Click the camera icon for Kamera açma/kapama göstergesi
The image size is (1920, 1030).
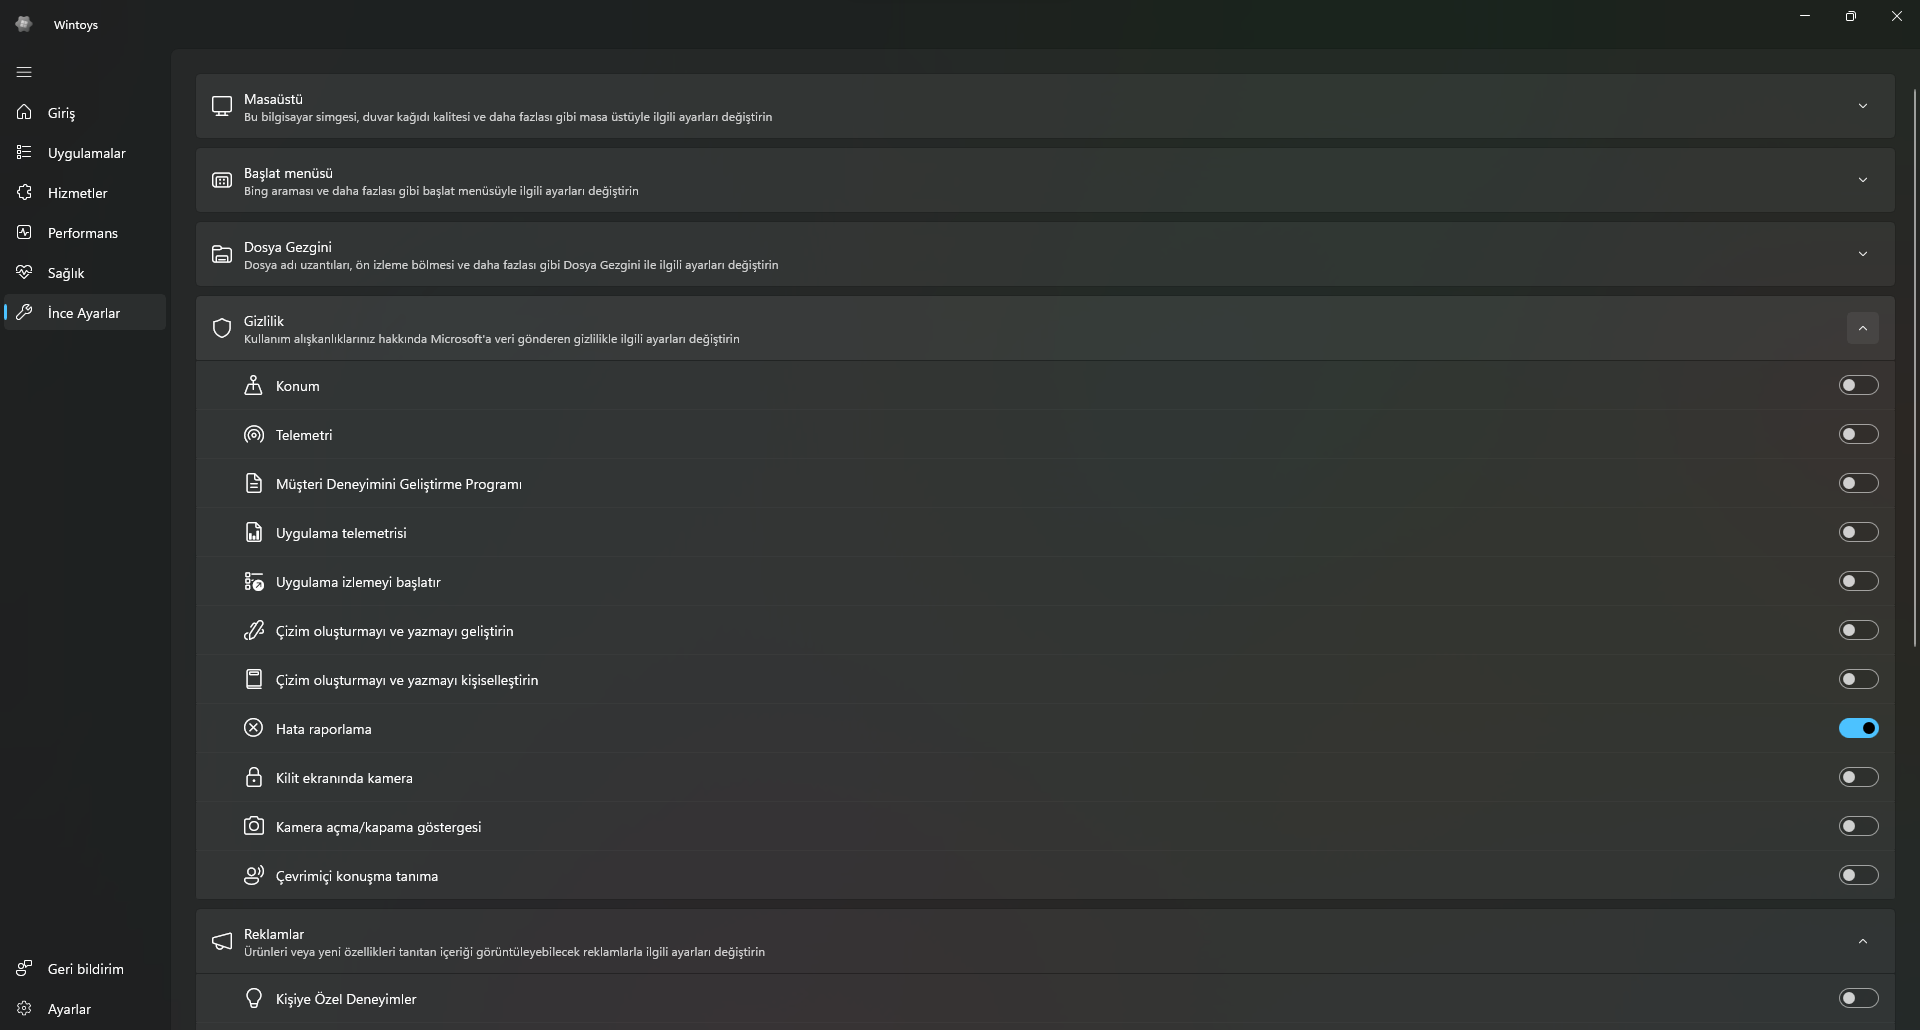(254, 827)
